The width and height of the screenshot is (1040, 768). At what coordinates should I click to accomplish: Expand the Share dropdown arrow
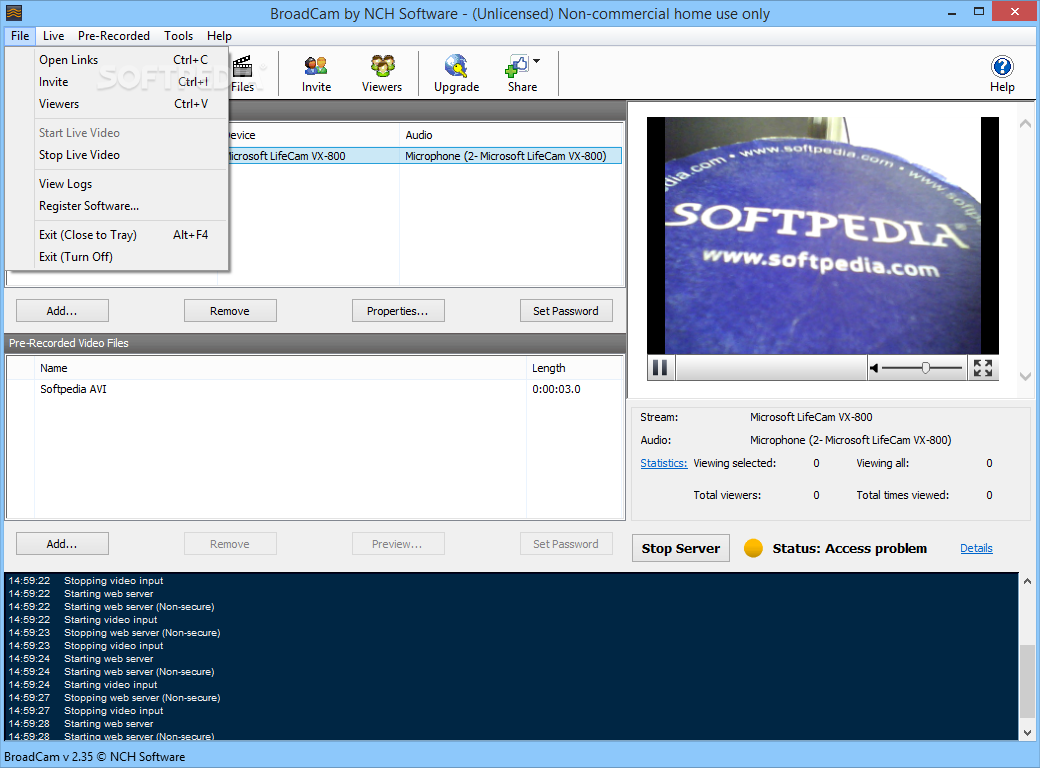[x=537, y=61]
